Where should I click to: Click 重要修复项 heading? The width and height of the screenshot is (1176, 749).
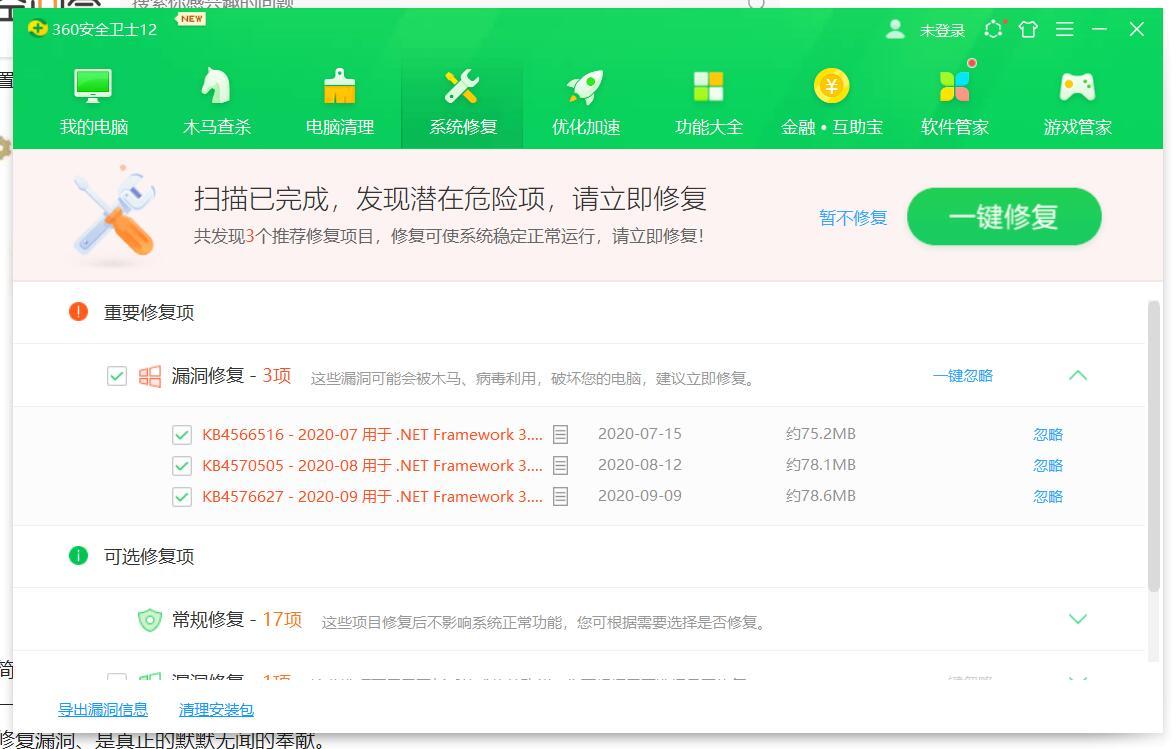148,312
